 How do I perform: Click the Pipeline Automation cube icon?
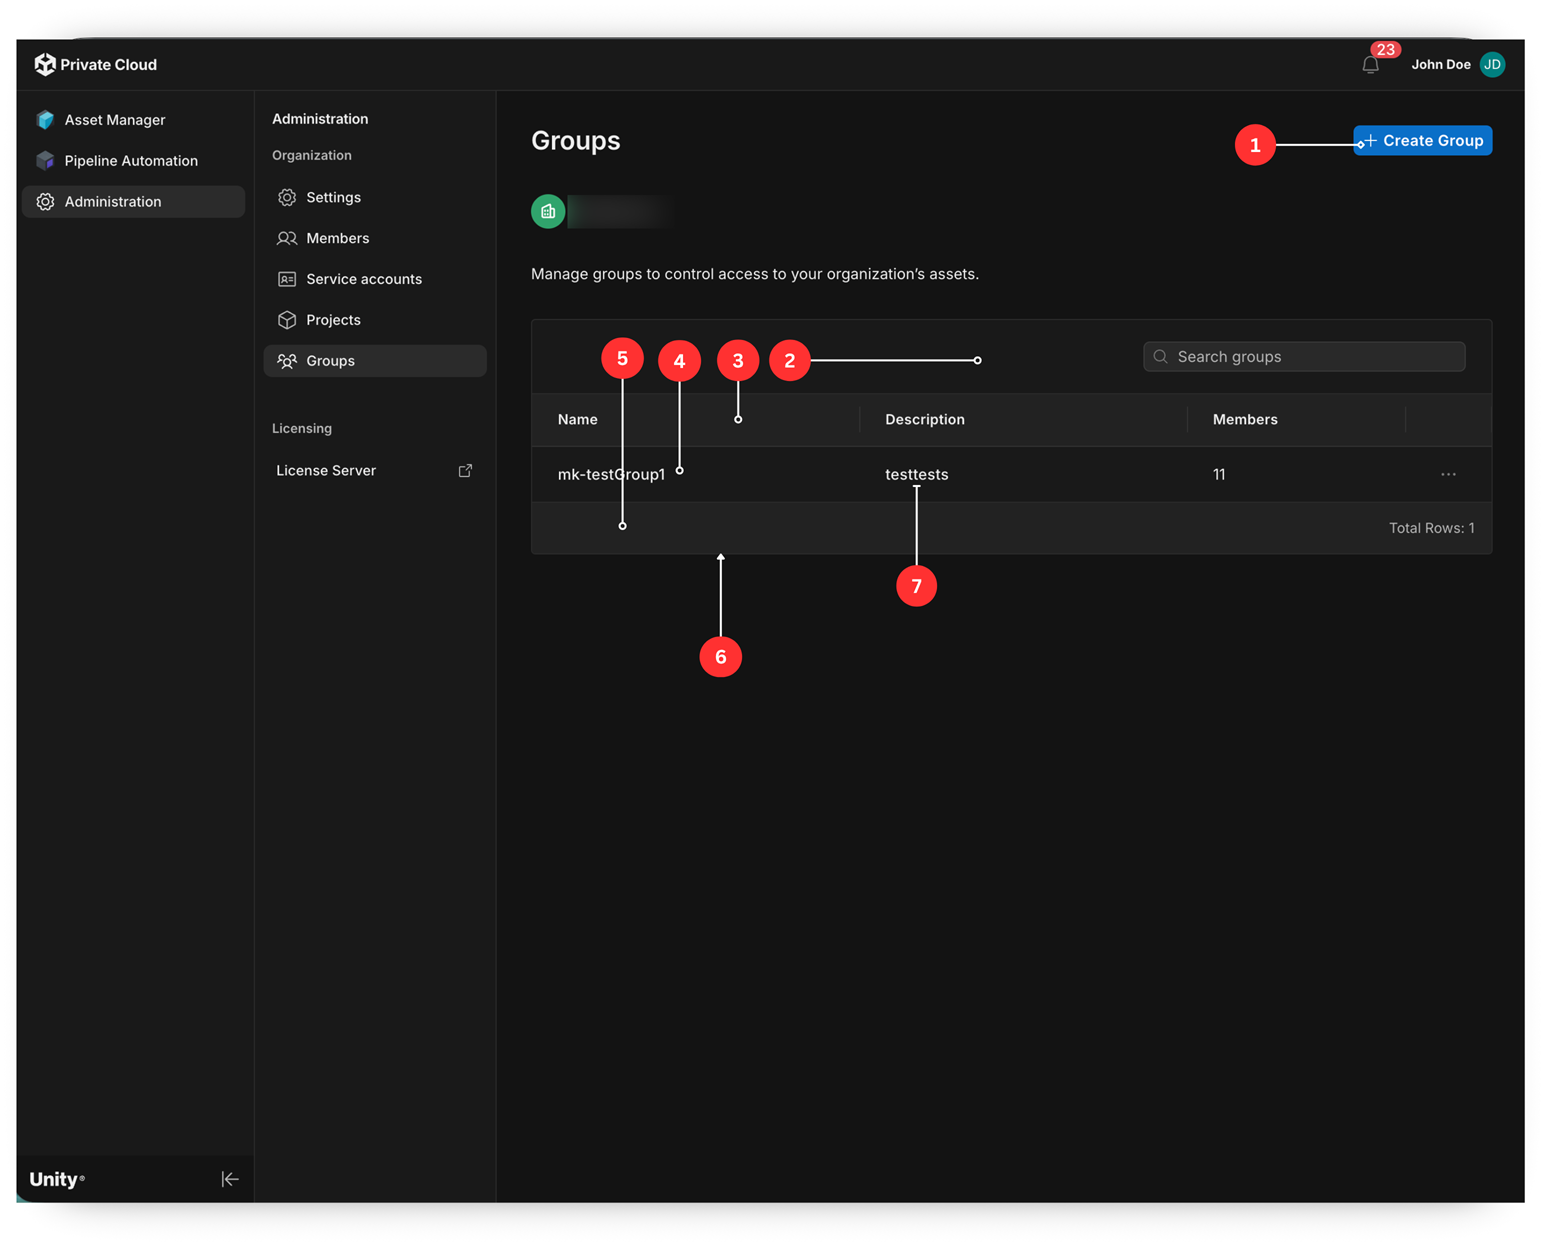coord(45,160)
